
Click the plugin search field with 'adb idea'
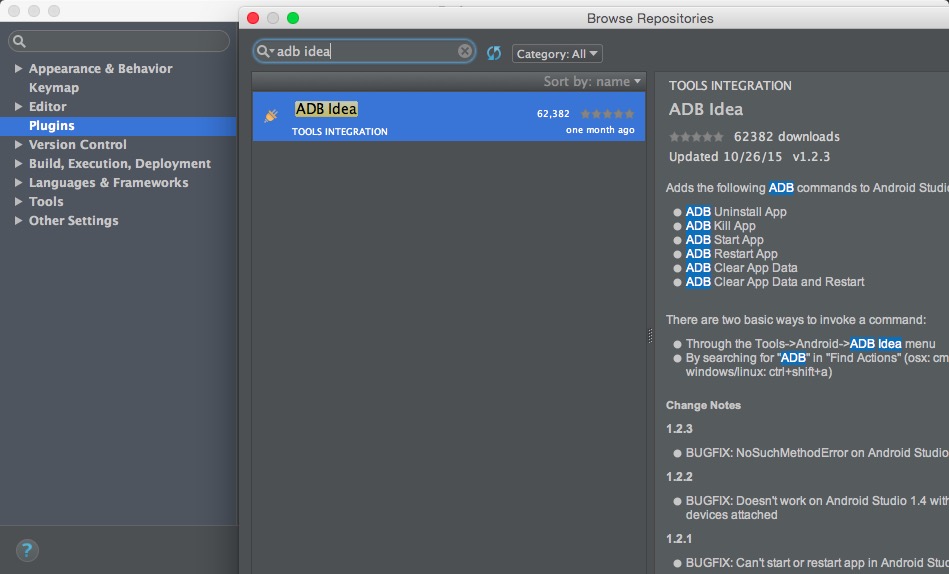point(364,51)
